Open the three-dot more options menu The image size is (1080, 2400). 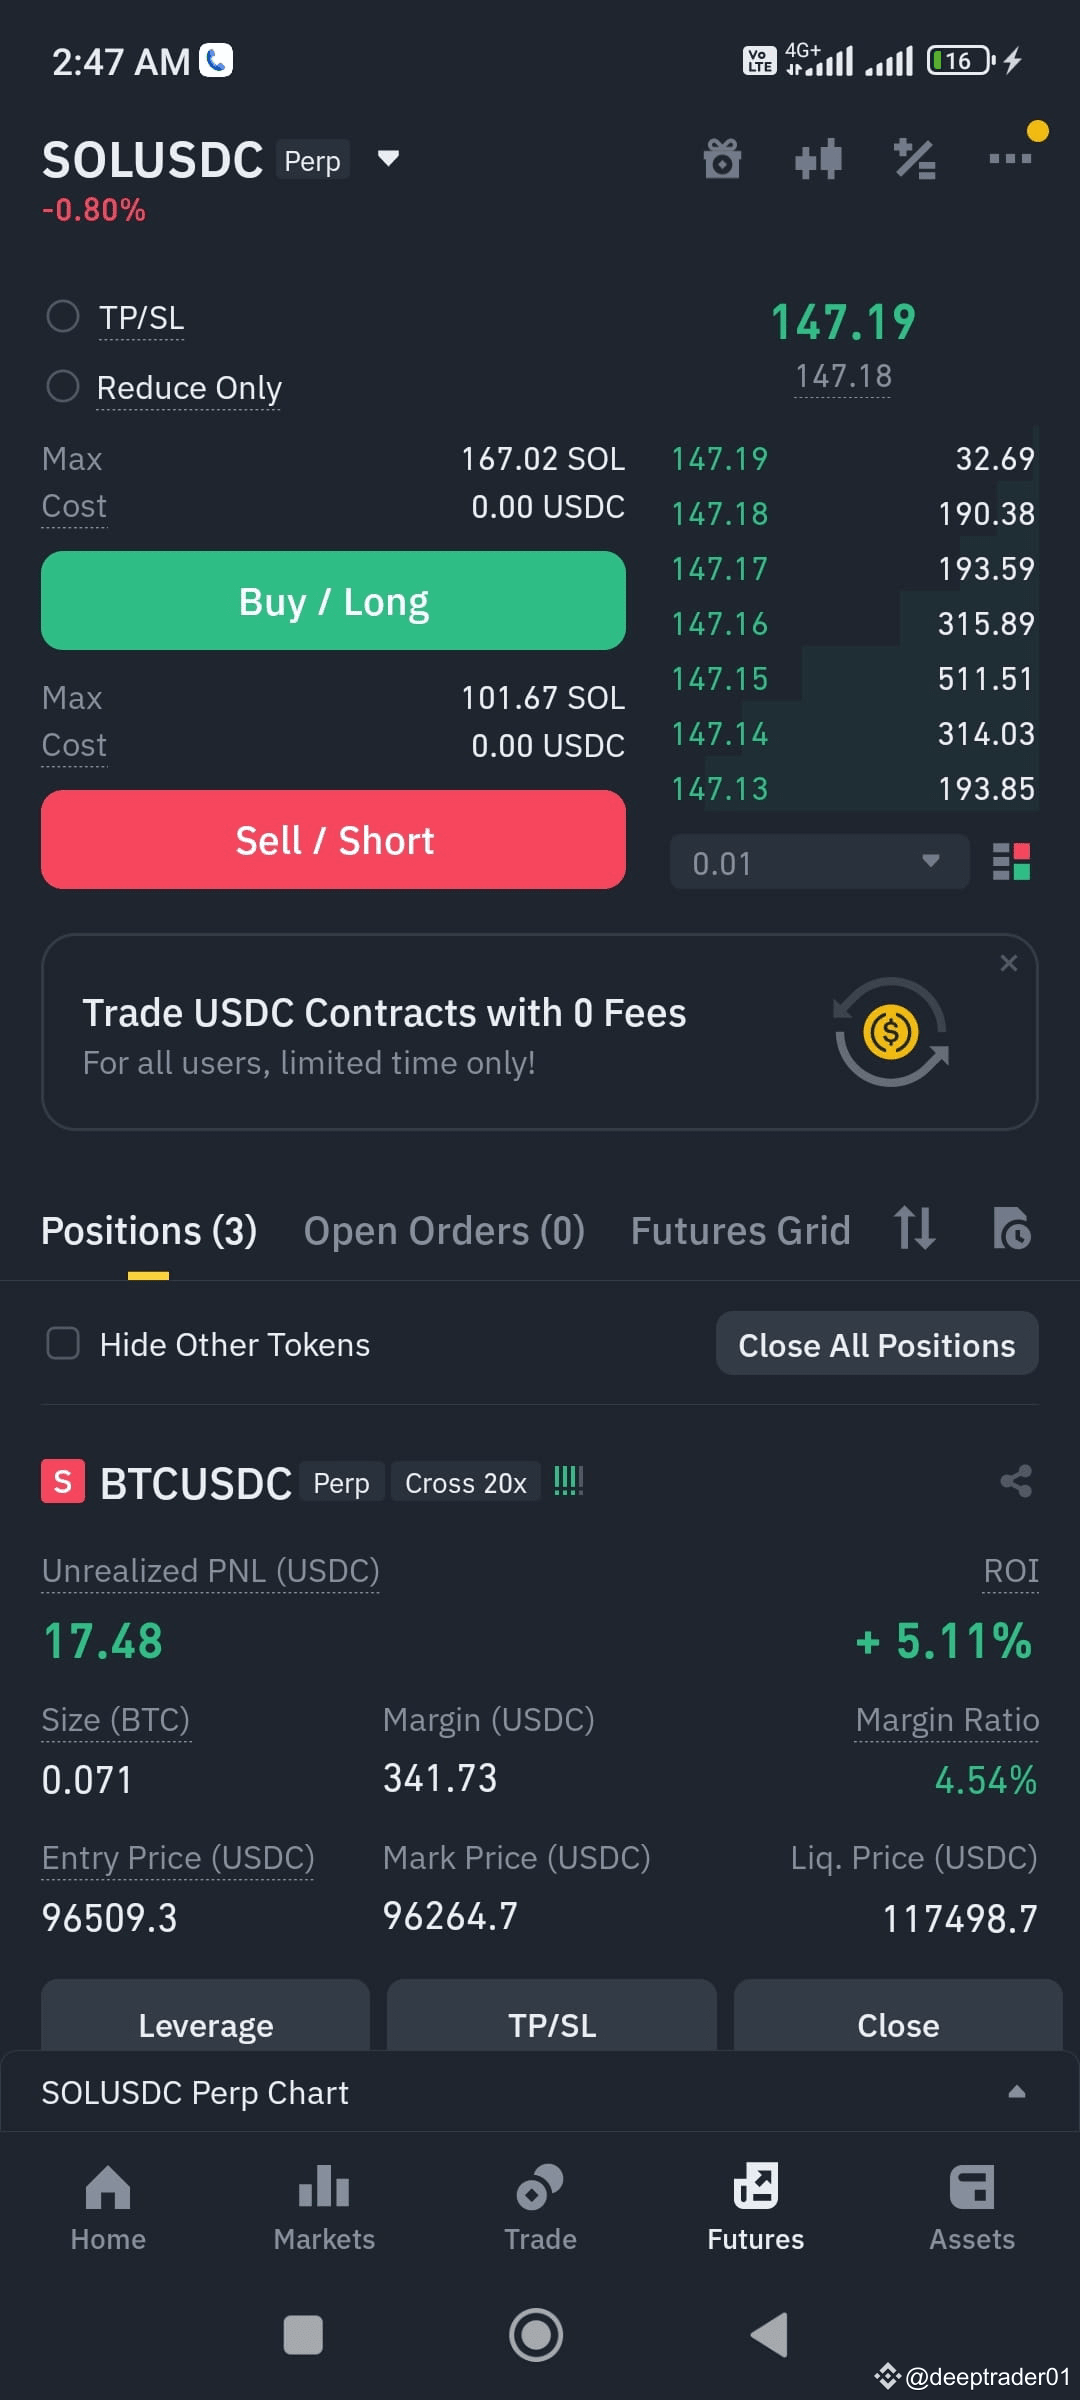(x=1010, y=158)
